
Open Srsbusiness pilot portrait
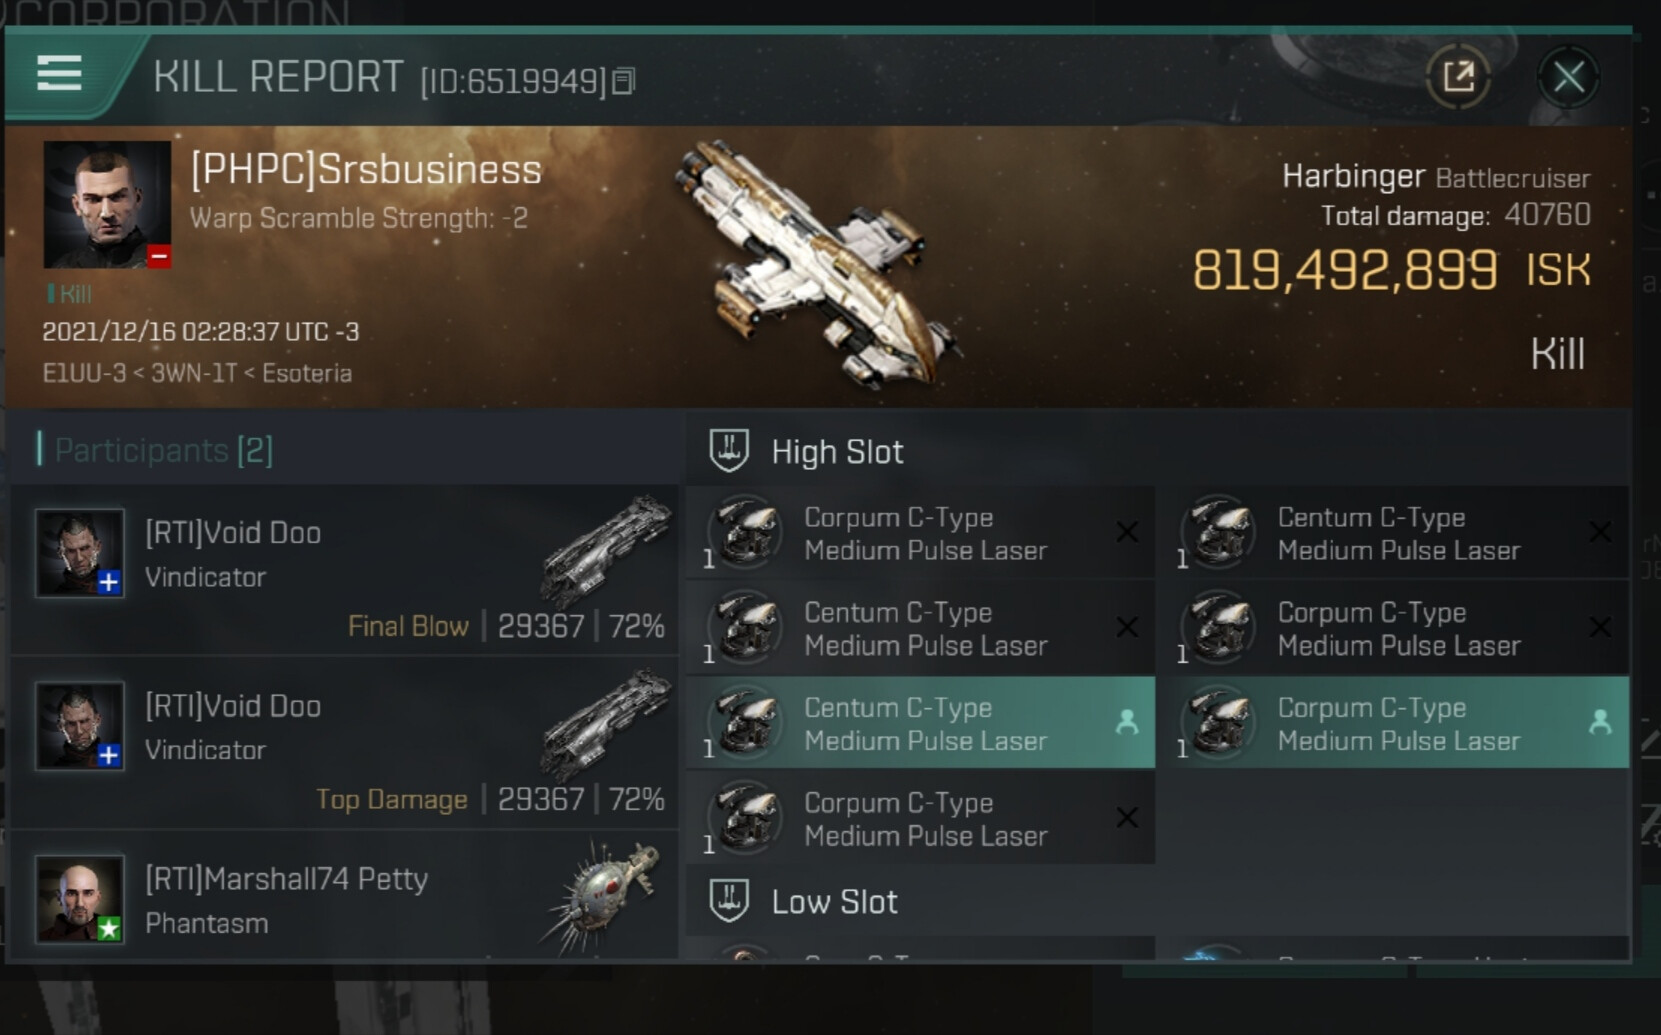(x=106, y=204)
